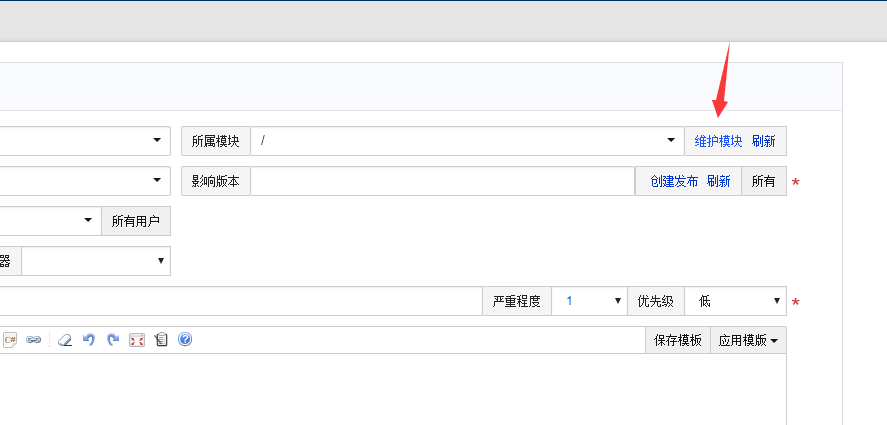Open the editor help question icon

click(x=185, y=340)
